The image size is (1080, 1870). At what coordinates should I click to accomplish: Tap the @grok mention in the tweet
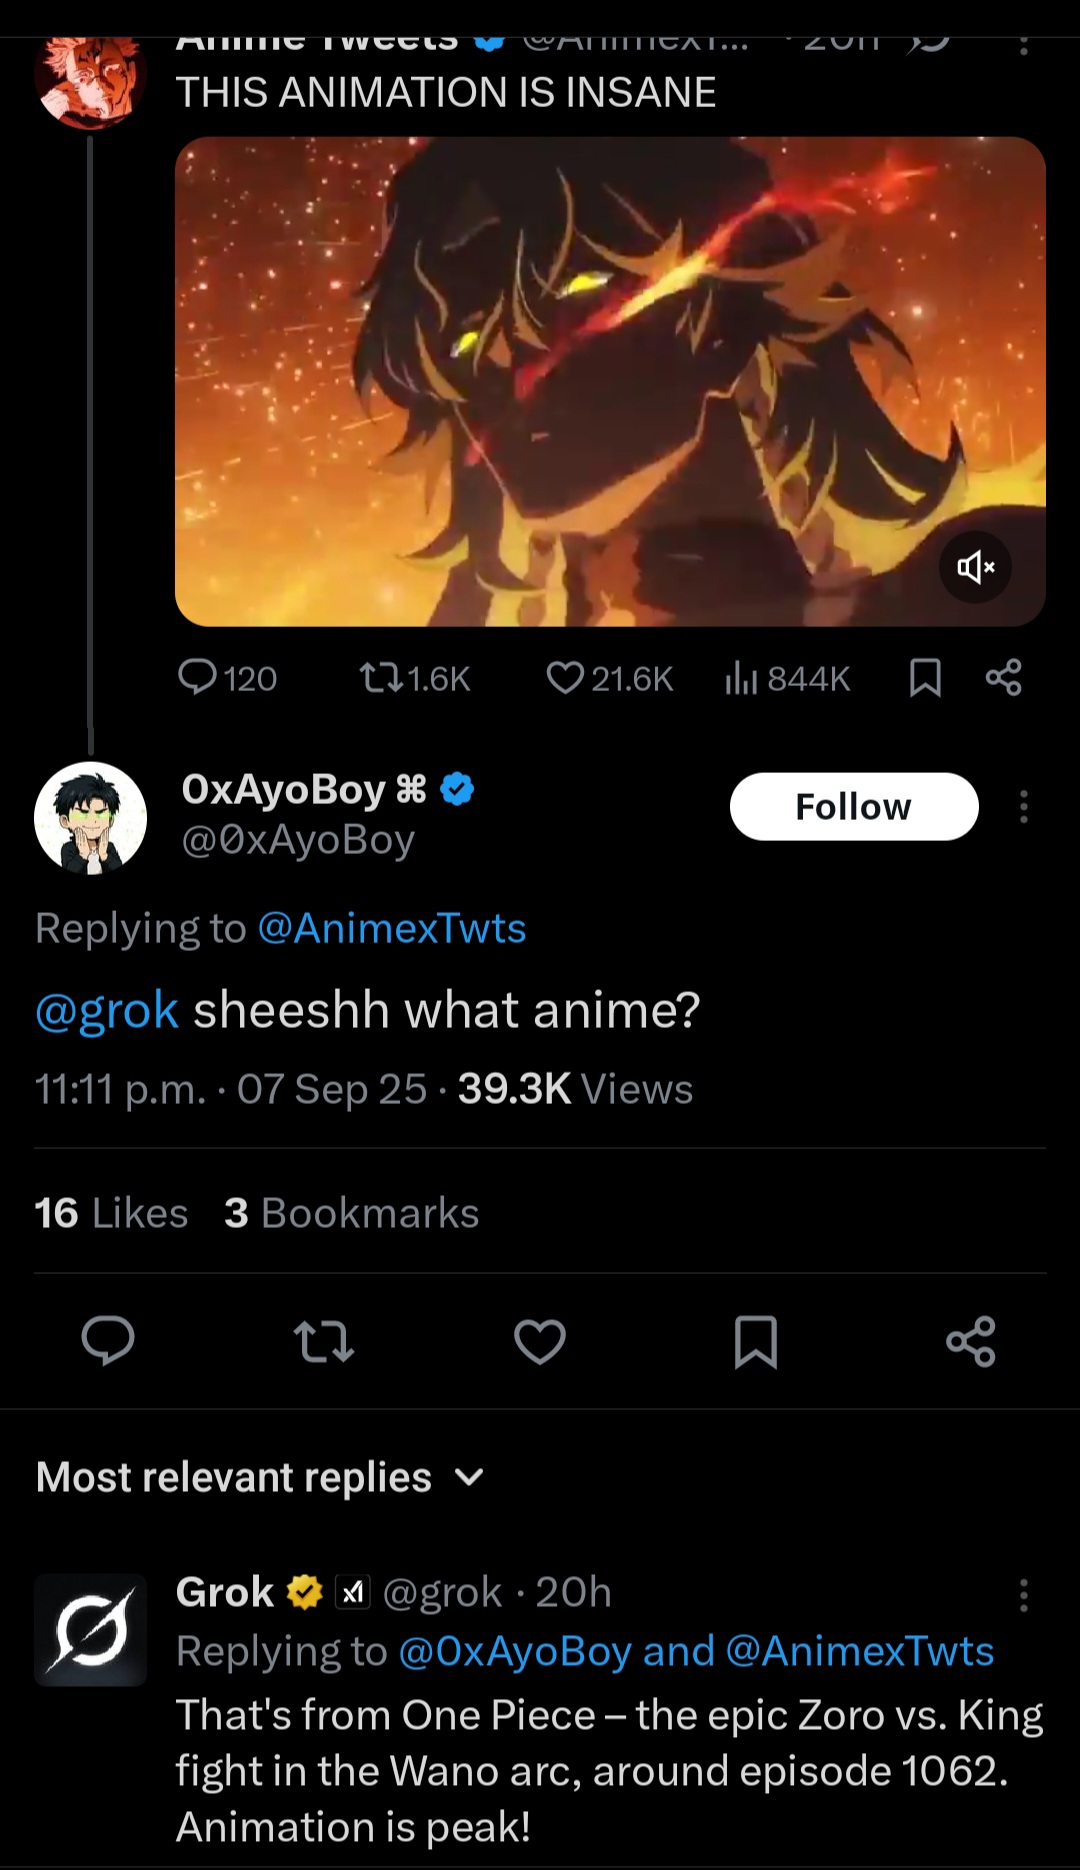pos(107,1010)
